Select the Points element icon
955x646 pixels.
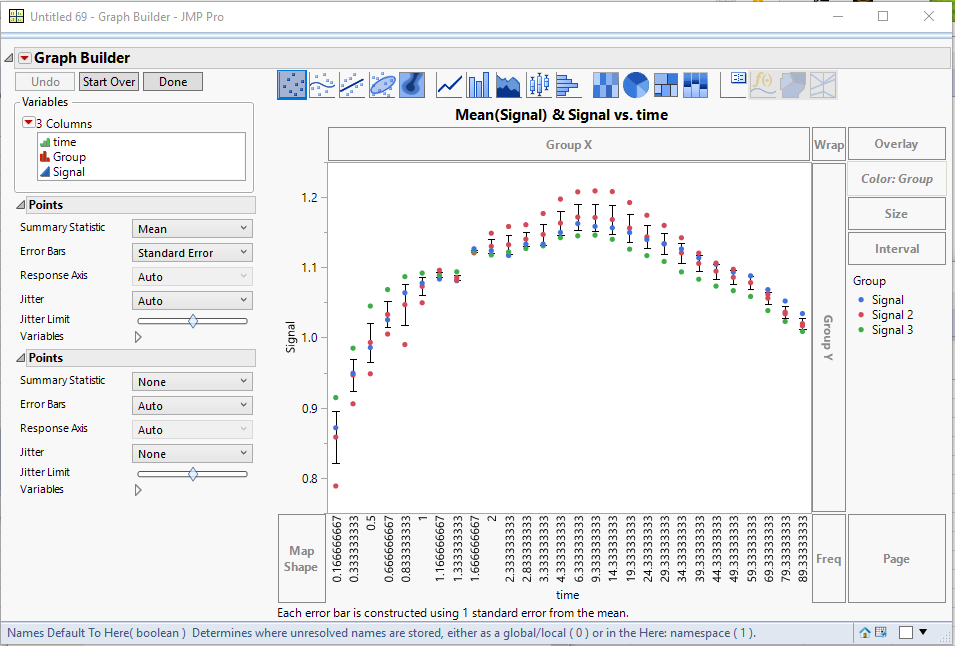[x=291, y=85]
